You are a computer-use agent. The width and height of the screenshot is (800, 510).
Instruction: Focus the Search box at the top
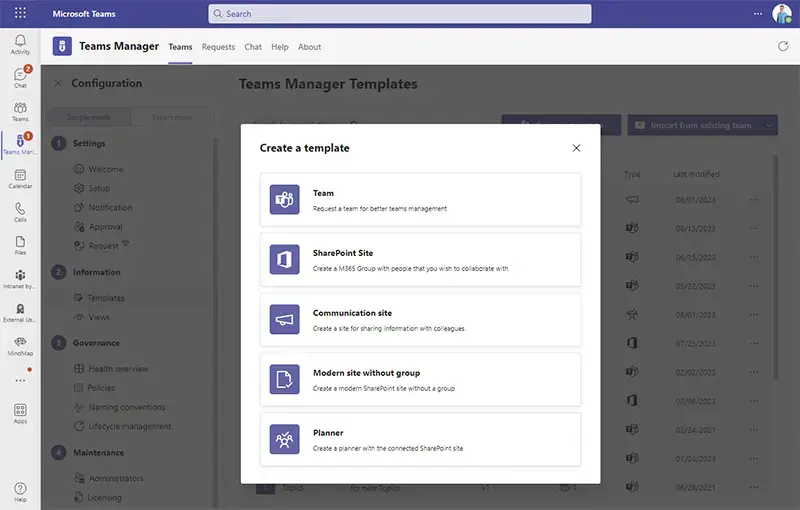click(399, 14)
